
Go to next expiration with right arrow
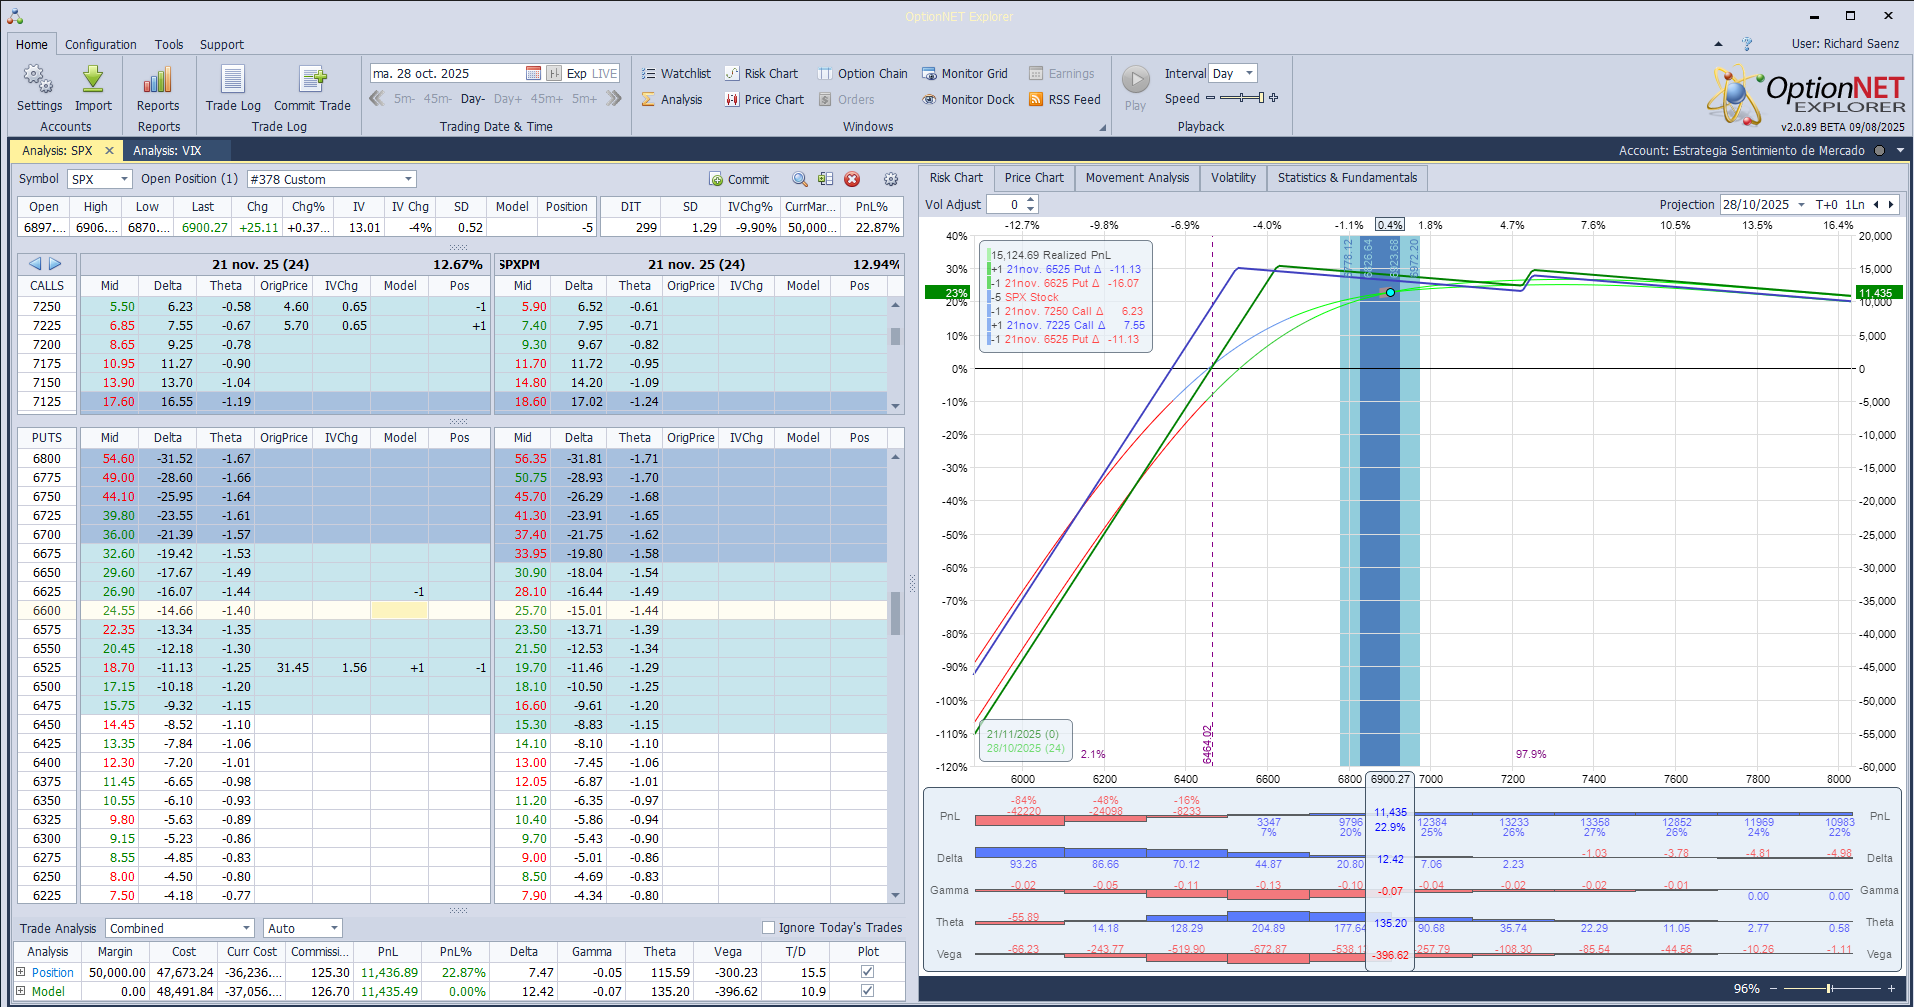55,264
